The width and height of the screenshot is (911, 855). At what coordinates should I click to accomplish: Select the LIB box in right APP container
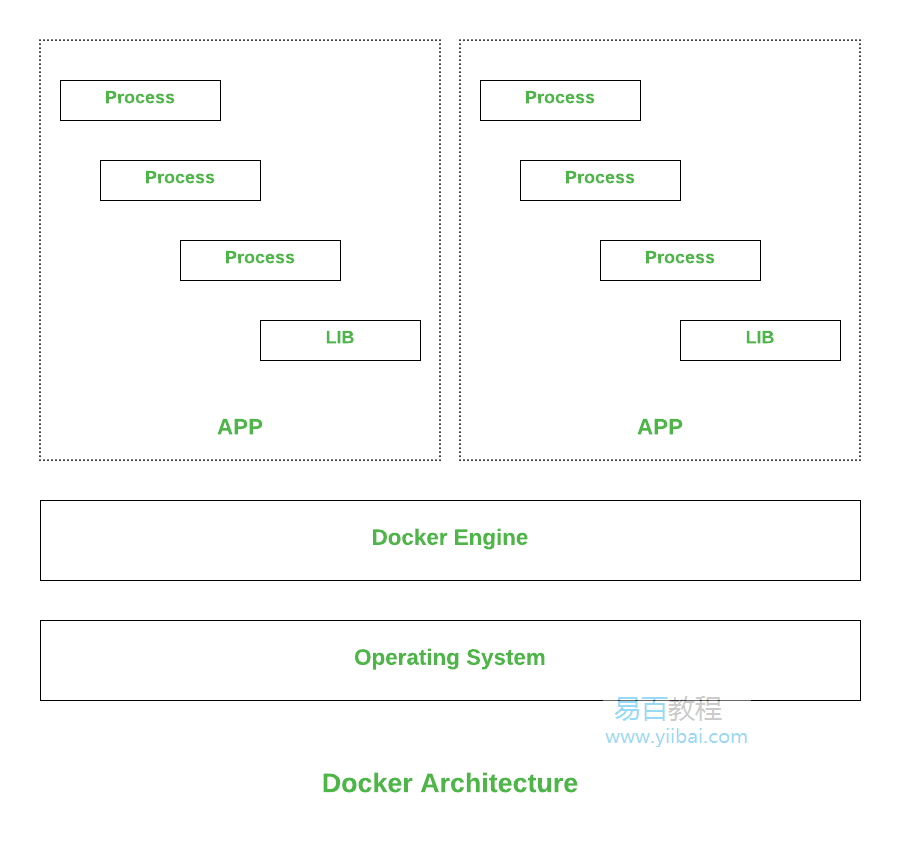[761, 340]
